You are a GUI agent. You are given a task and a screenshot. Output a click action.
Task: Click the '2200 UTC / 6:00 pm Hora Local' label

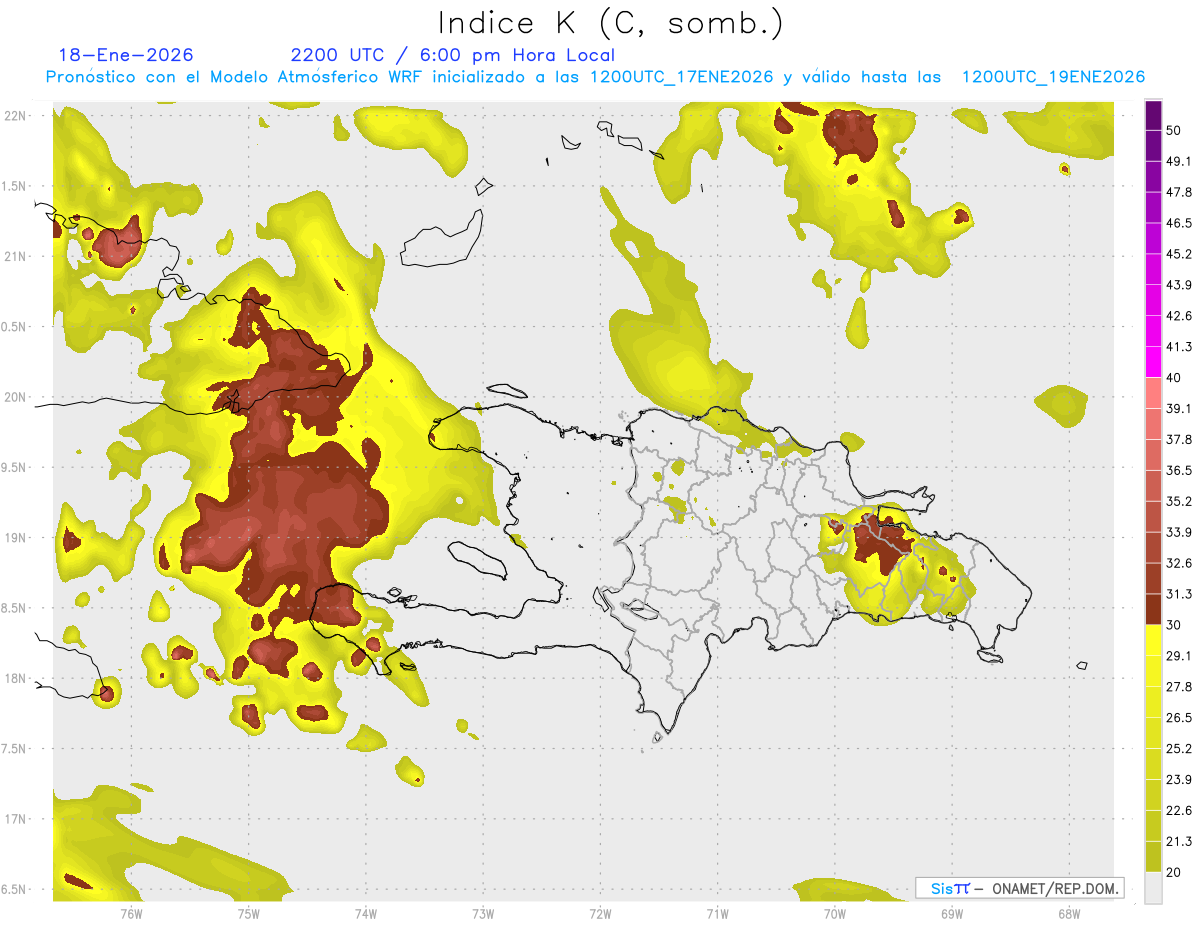[x=453, y=55]
